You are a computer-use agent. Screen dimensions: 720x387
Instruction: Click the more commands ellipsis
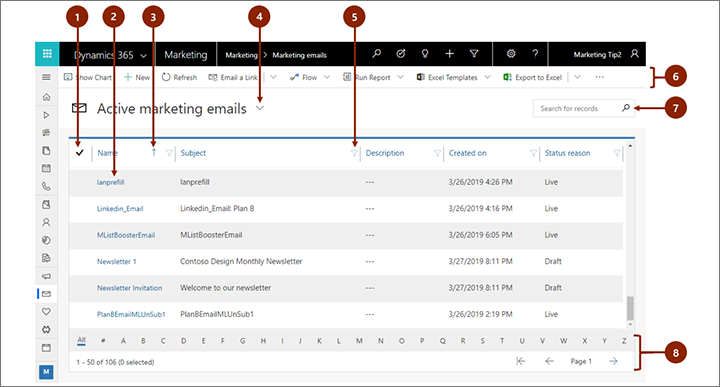tap(599, 77)
